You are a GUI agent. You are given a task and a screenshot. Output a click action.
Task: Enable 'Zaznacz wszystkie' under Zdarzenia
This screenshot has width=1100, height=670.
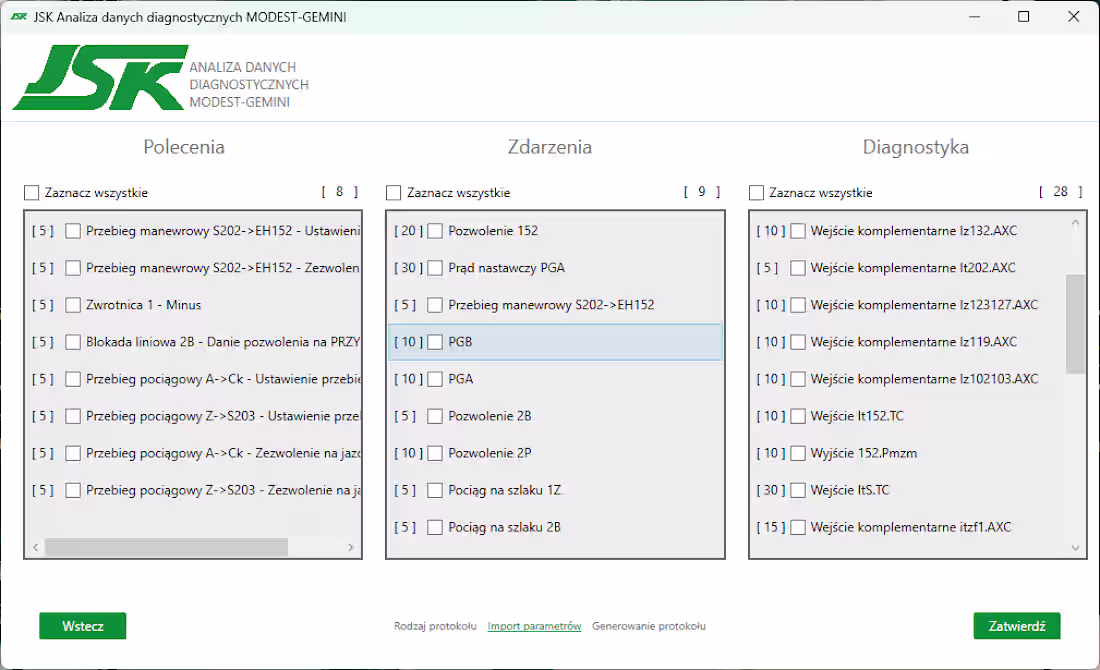tap(392, 192)
